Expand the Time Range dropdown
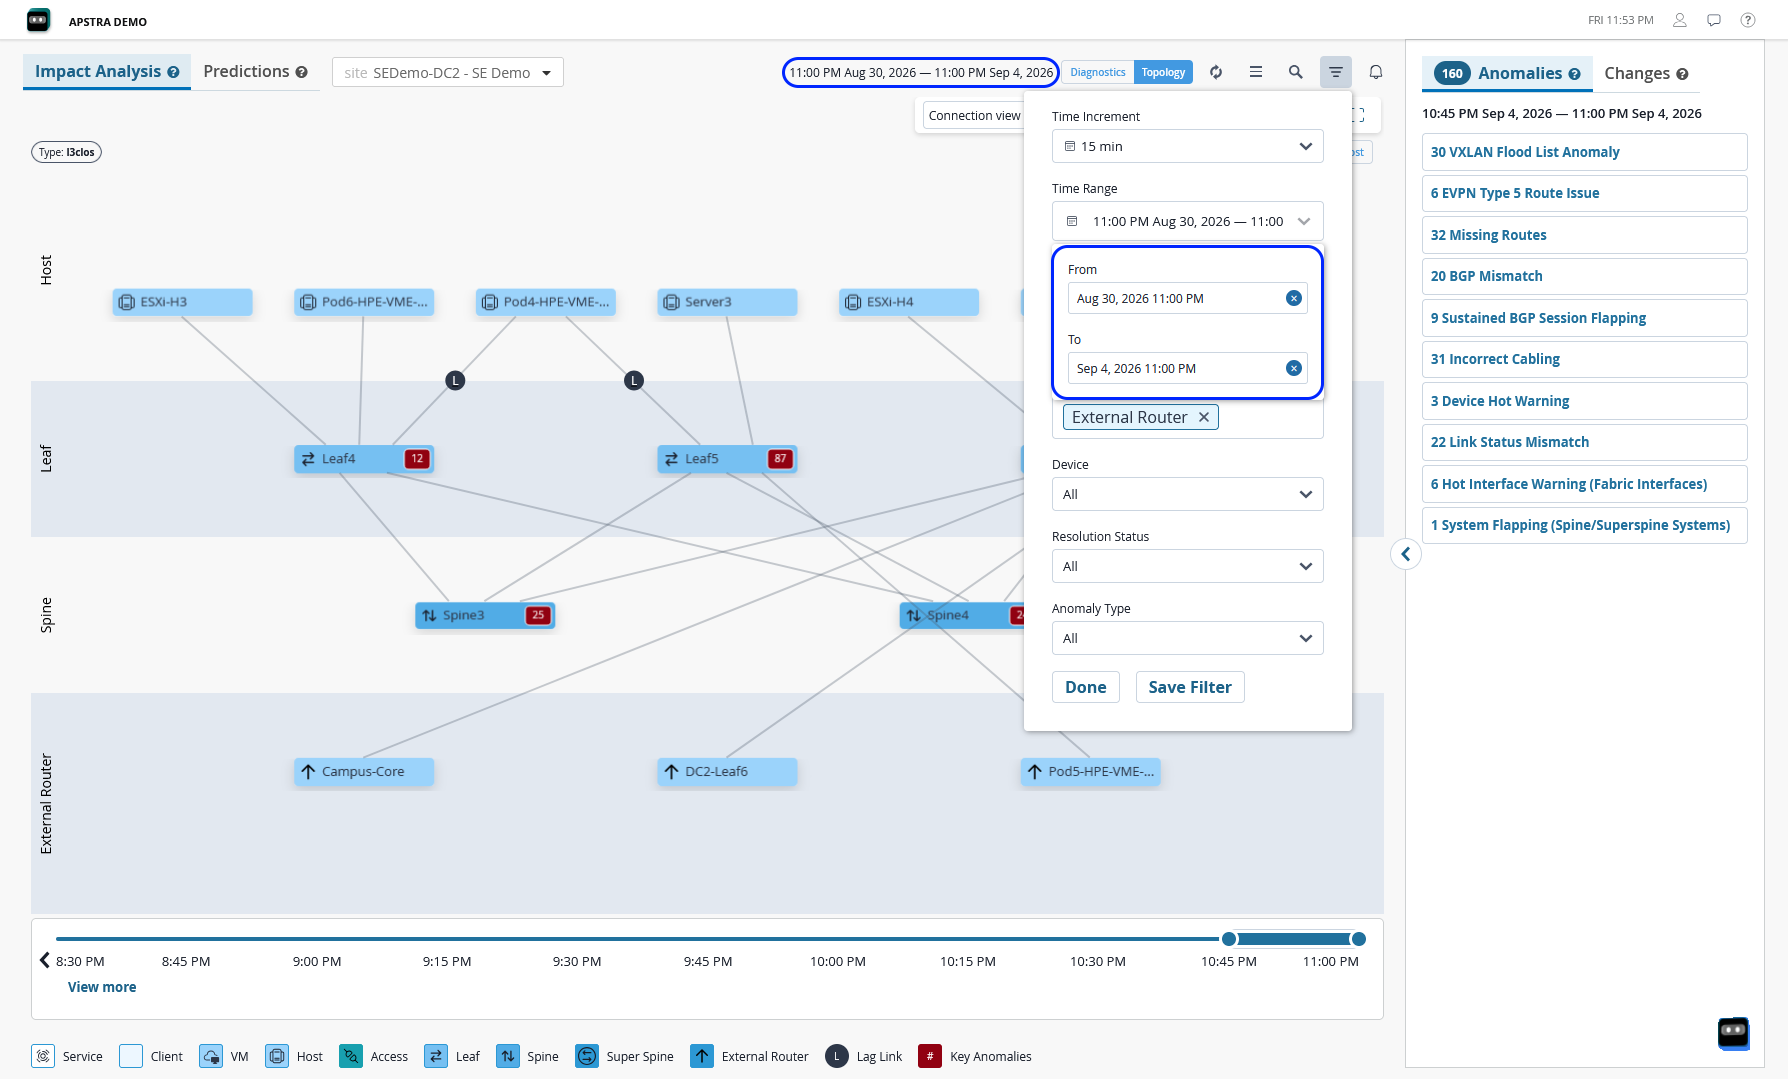Screen dimensions: 1788x1079 (1188, 221)
